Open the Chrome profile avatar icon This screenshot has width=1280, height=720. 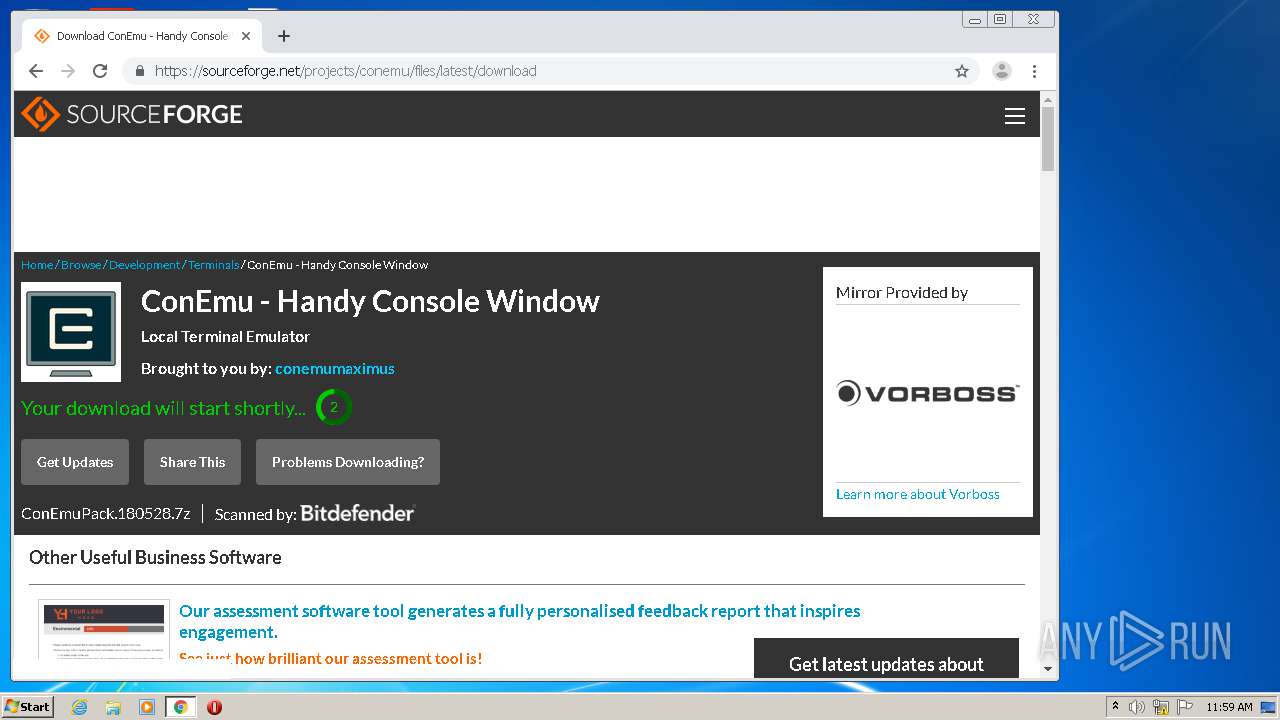point(1001,71)
